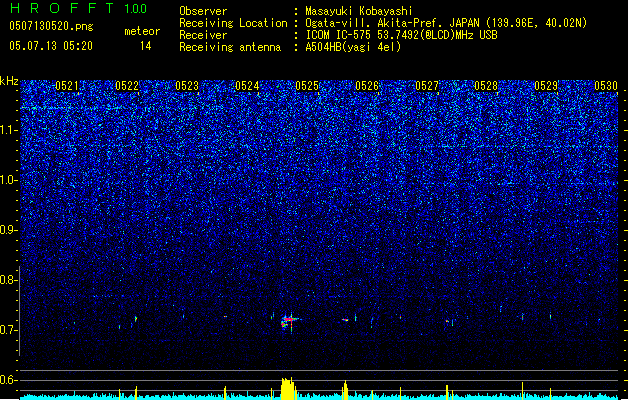Click the Receiver field label
Viewport: 629px width, 400px height.
coord(203,35)
